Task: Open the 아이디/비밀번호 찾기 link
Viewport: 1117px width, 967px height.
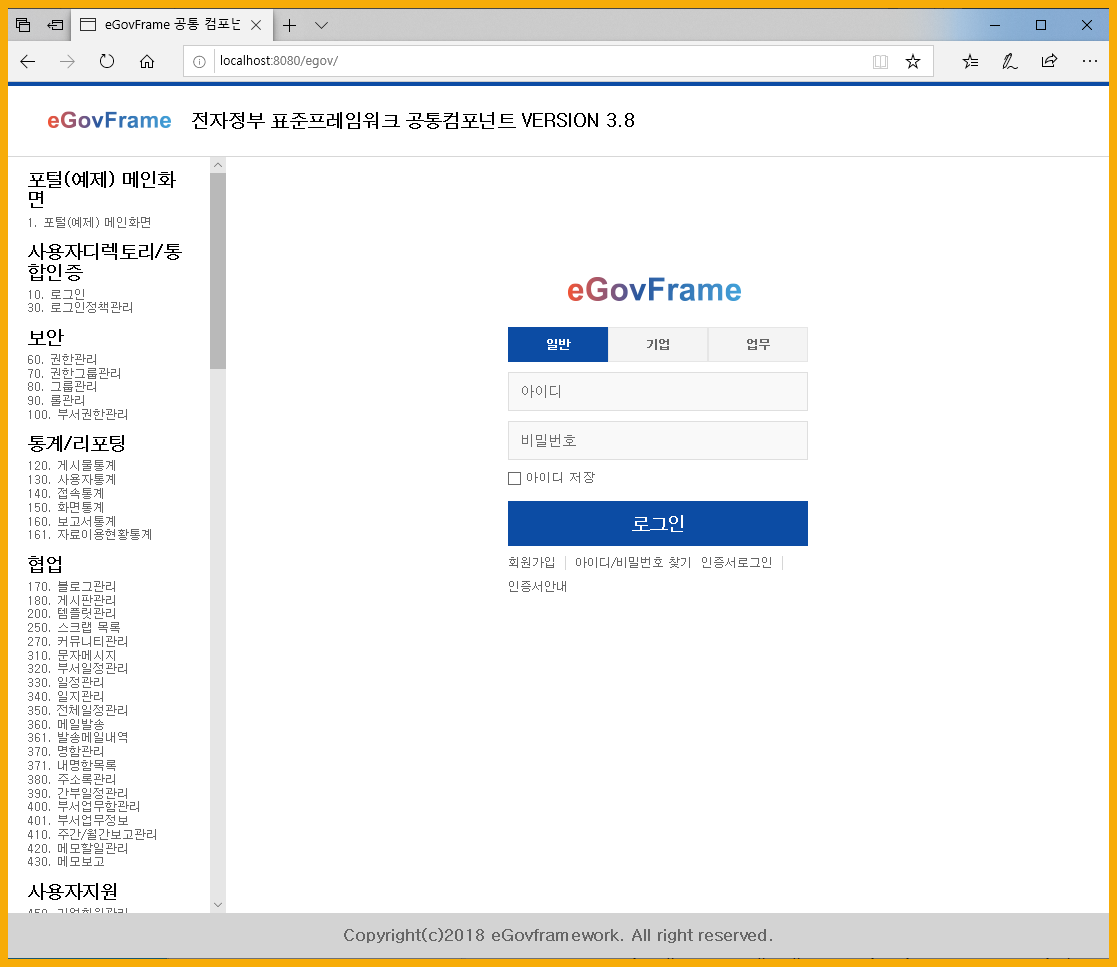Action: (633, 562)
